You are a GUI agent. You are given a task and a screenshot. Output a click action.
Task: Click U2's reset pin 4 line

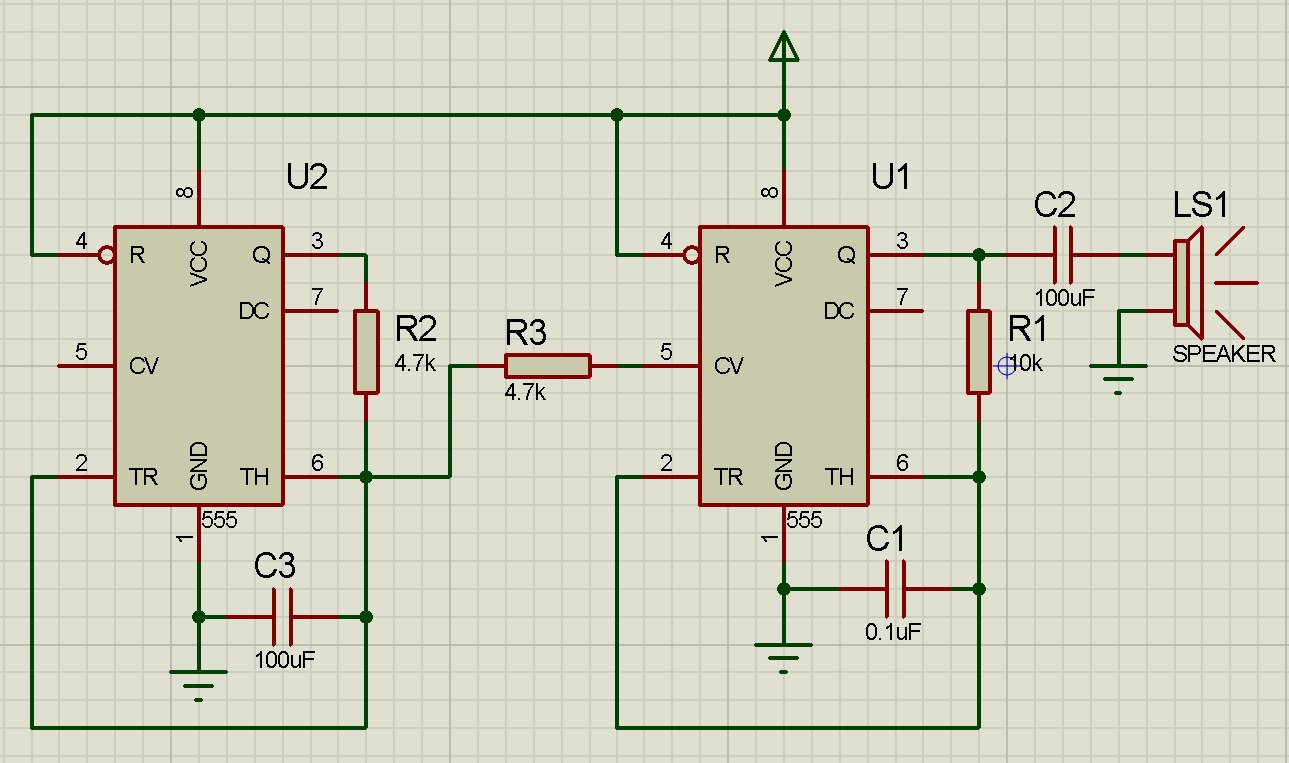click(79, 255)
